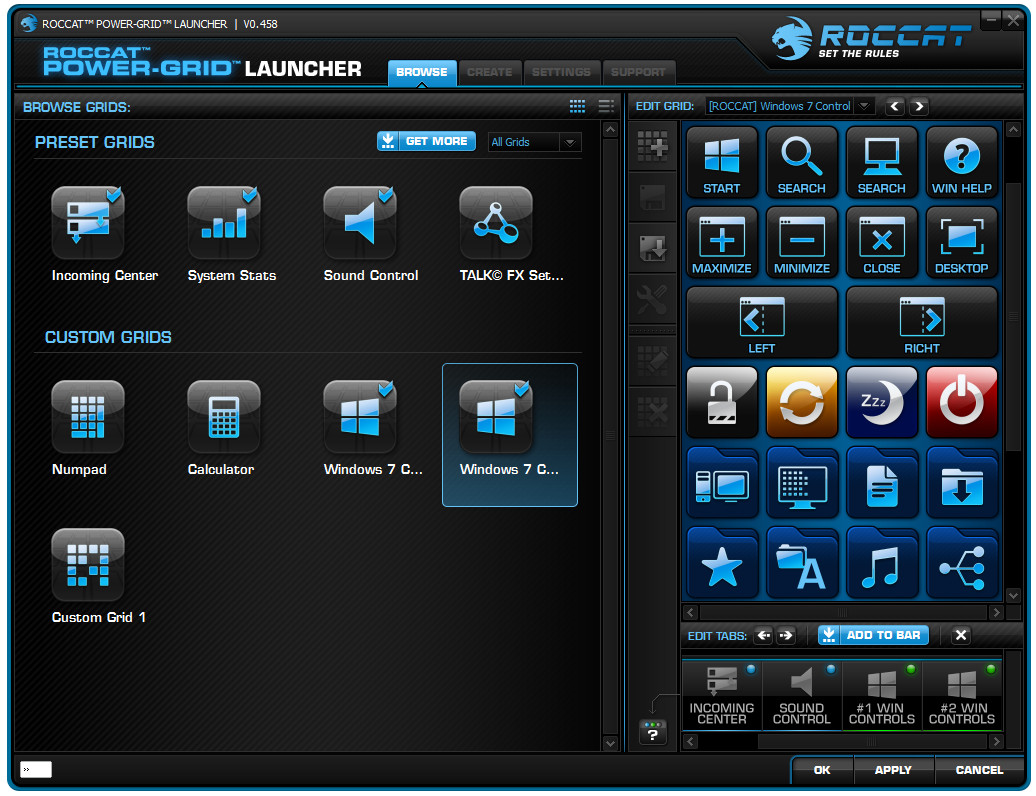This screenshot has width=1036, height=796.
Task: Click the expand arrows button in bottom-left corner
Action: pos(36,770)
